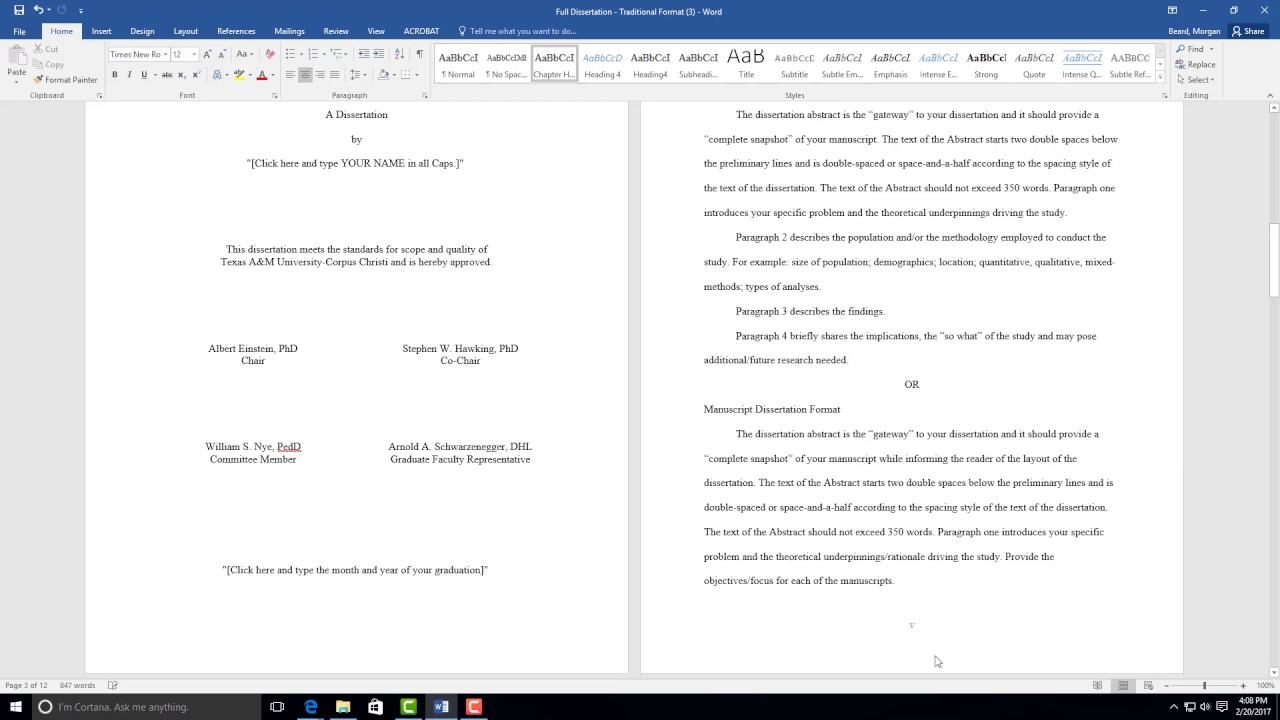
Task: Open the Font dialog launcher
Action: pos(275,96)
